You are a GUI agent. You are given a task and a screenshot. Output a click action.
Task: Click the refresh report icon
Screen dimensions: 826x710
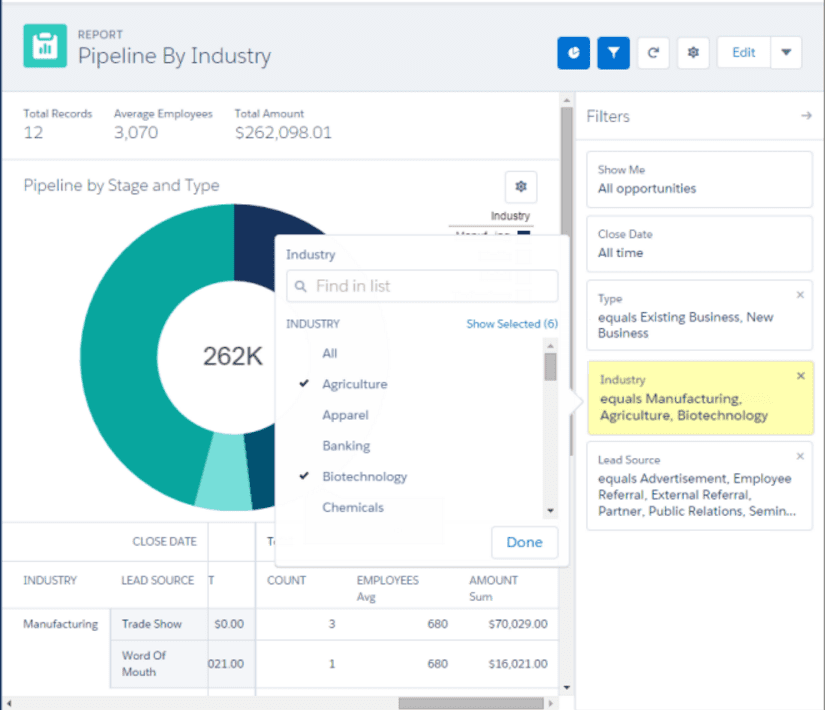653,53
